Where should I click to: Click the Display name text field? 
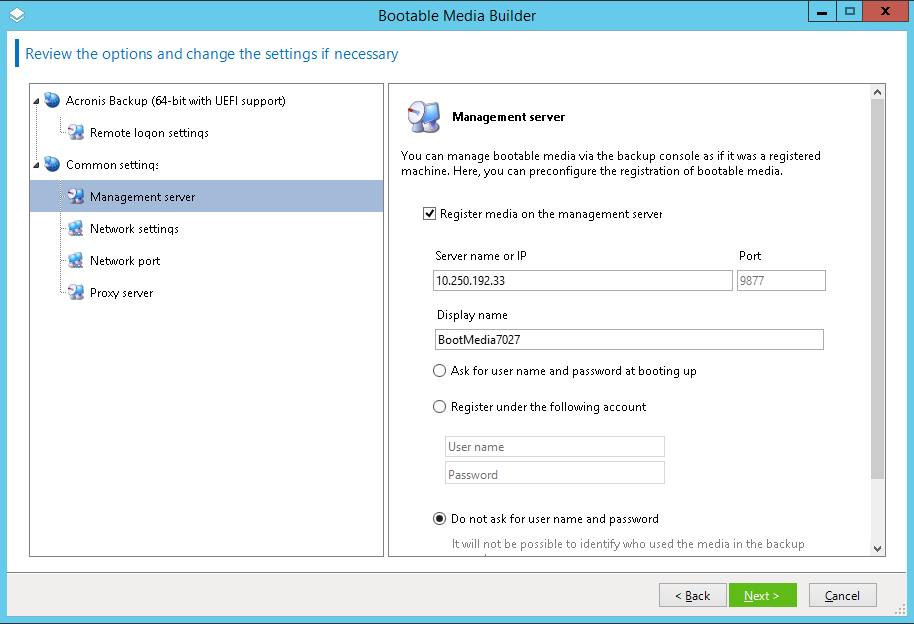(629, 340)
